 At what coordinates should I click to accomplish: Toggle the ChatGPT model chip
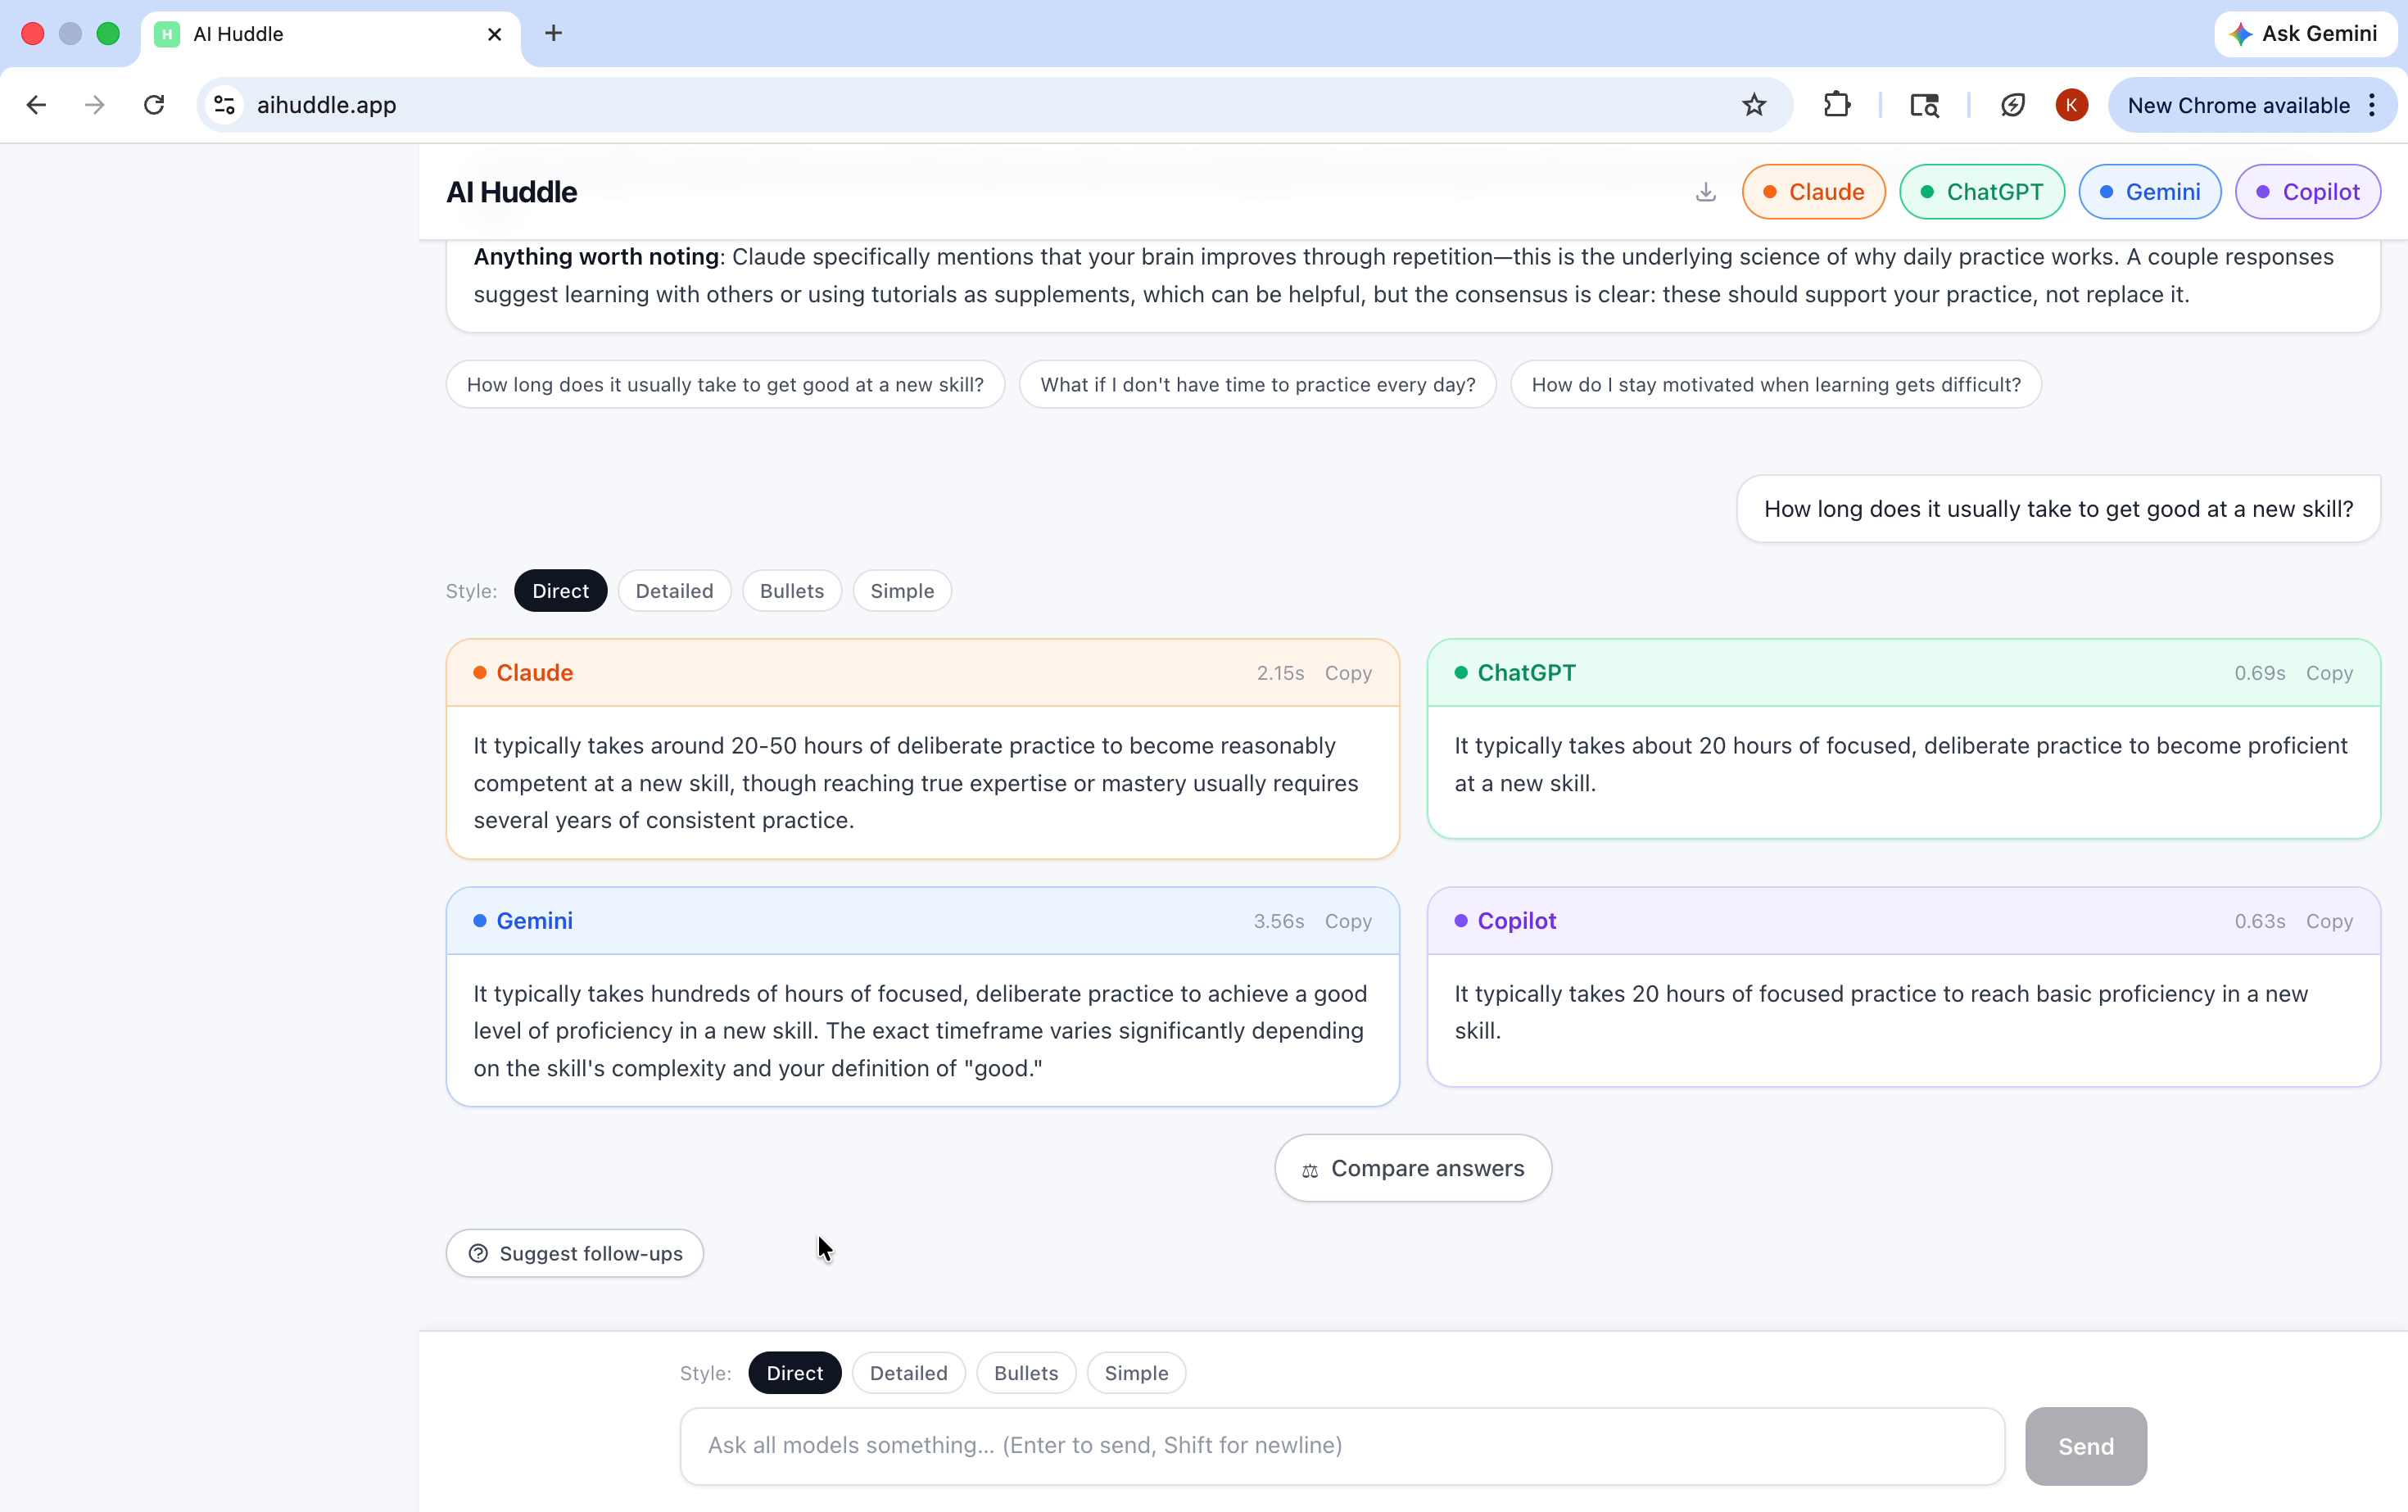click(1981, 192)
